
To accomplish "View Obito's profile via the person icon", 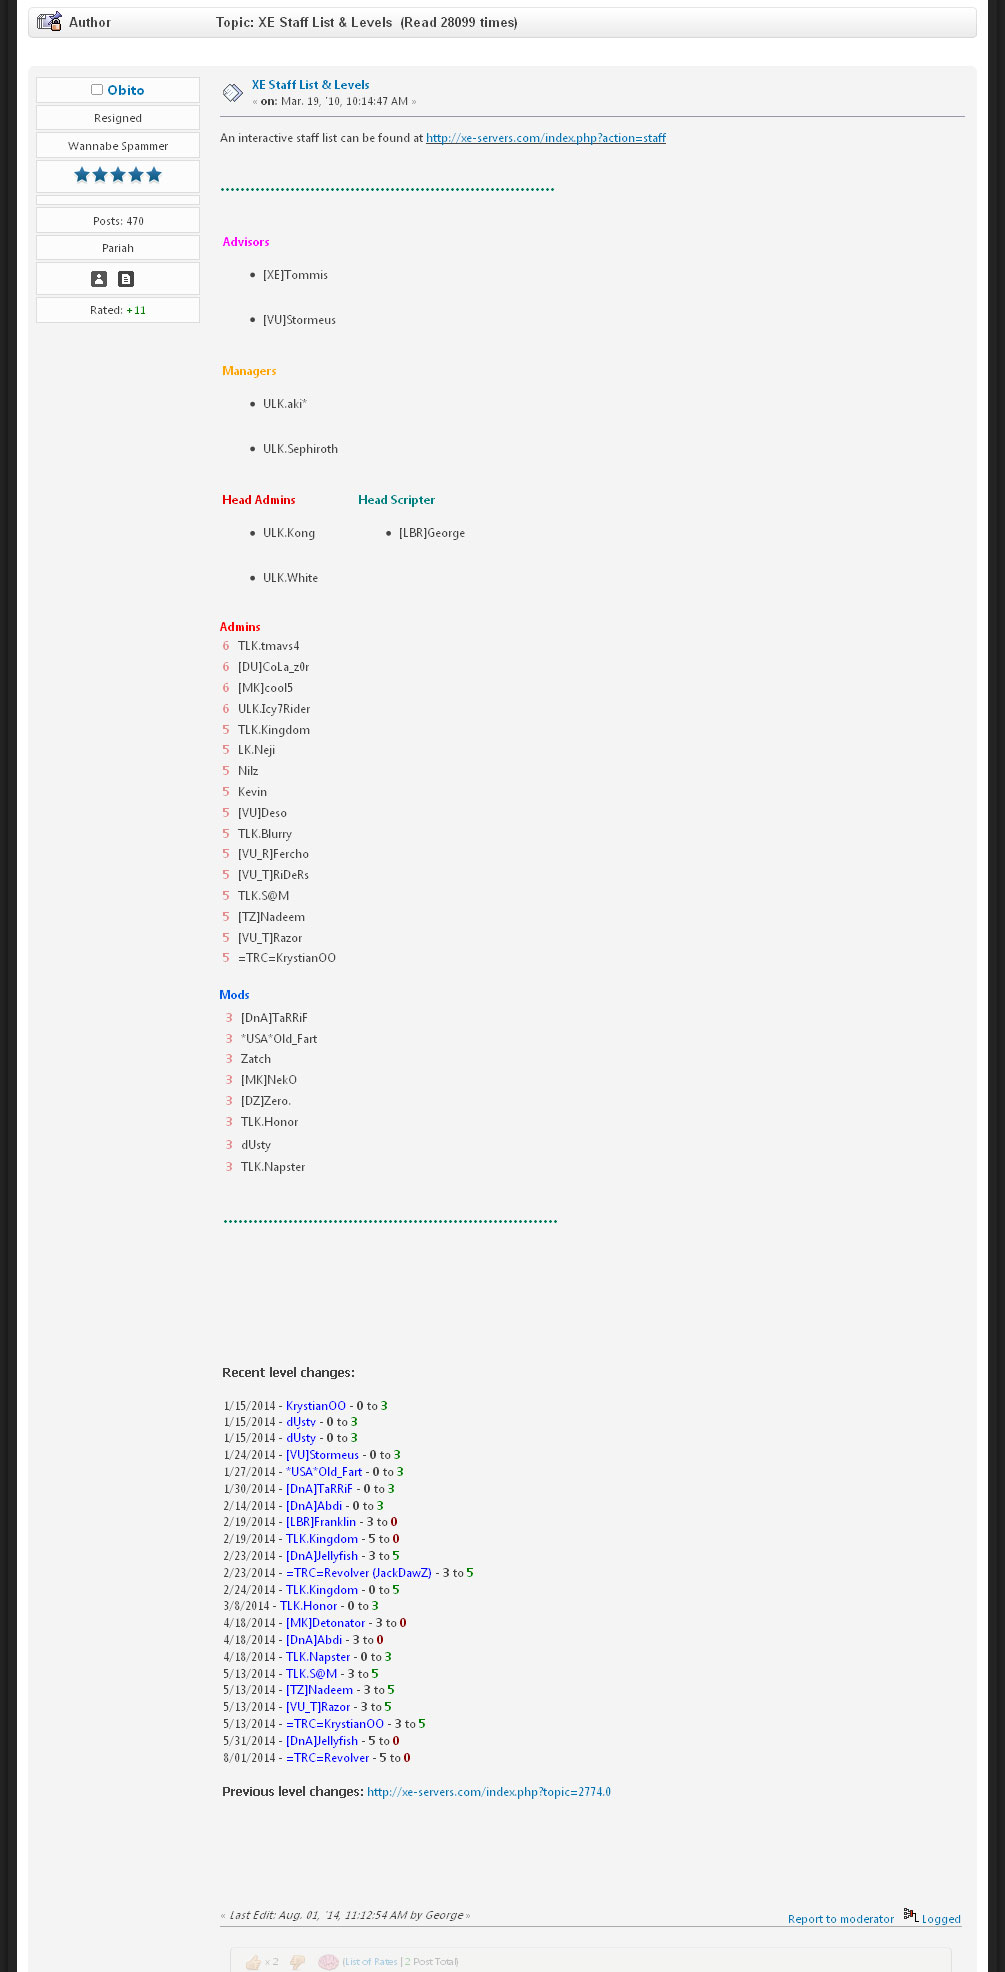I will pos(99,279).
